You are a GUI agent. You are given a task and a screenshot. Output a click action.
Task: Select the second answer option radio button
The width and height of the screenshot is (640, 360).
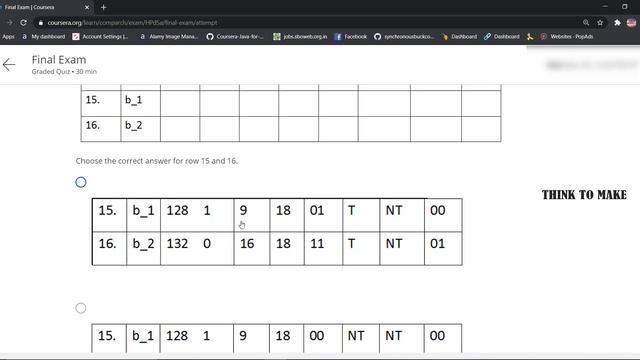[x=81, y=308]
